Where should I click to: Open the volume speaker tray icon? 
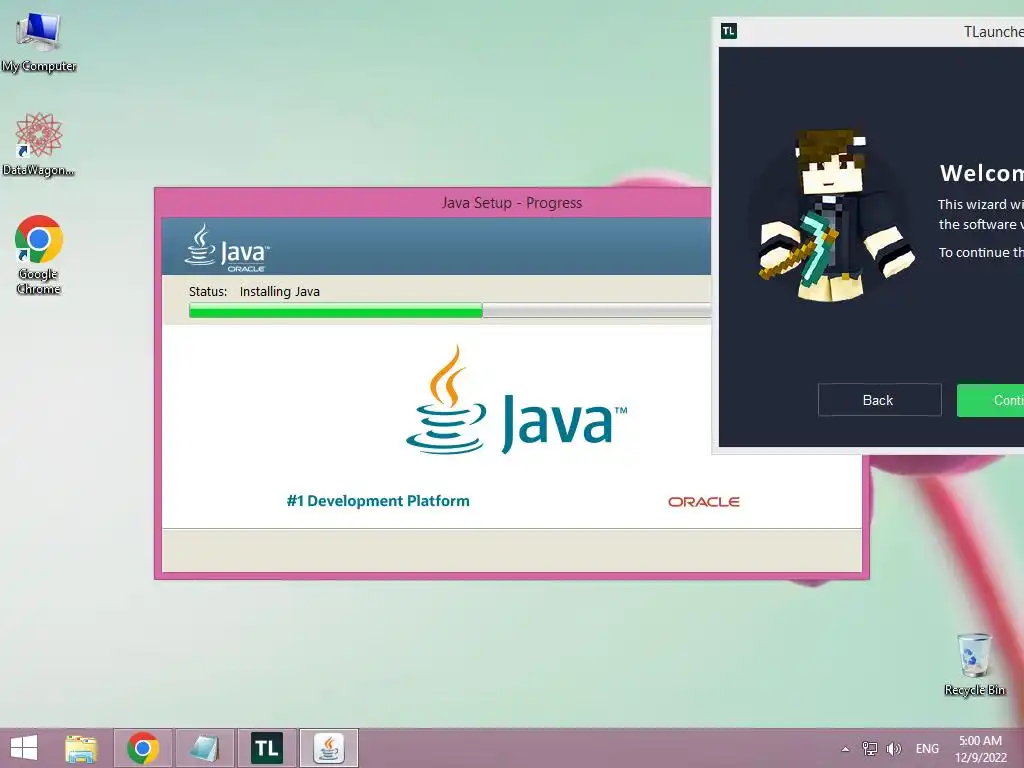tap(893, 748)
